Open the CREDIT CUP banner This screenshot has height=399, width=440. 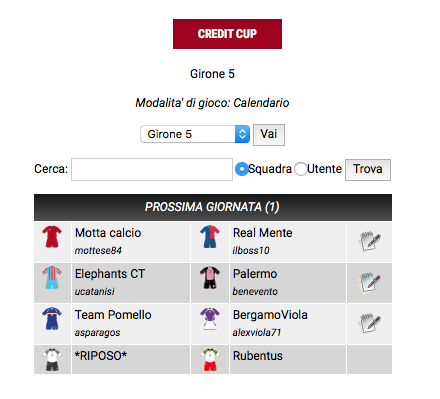[227, 34]
